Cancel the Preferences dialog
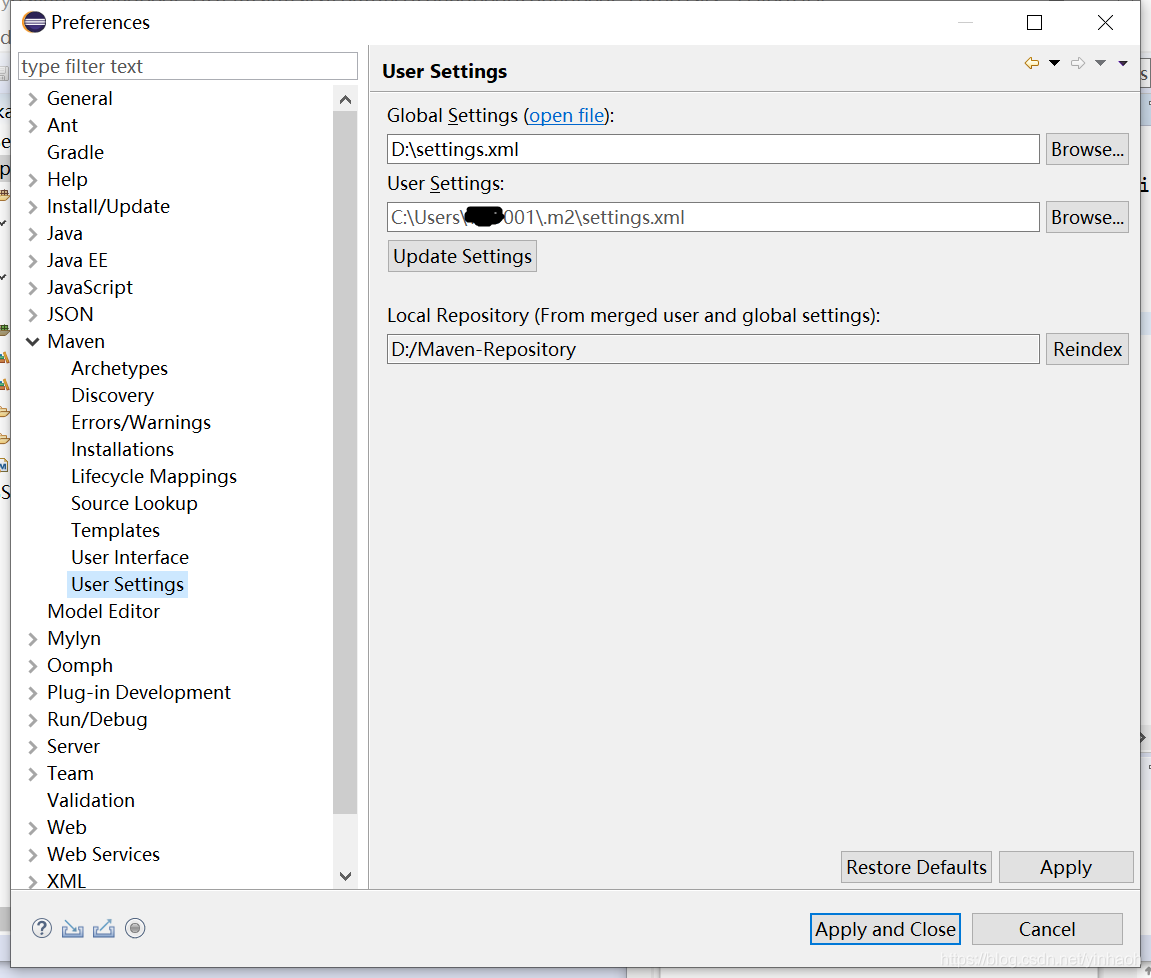Screen dimensions: 1151x978 tap(1047, 930)
